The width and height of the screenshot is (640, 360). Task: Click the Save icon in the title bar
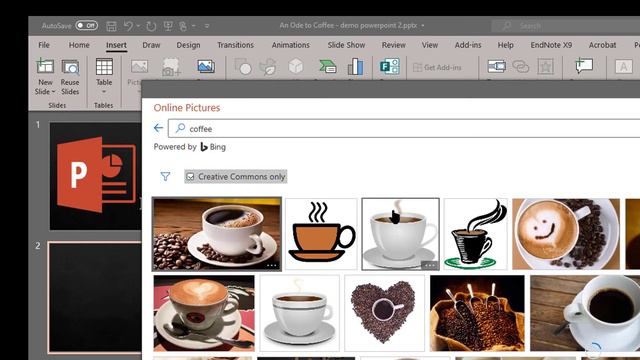(111, 26)
